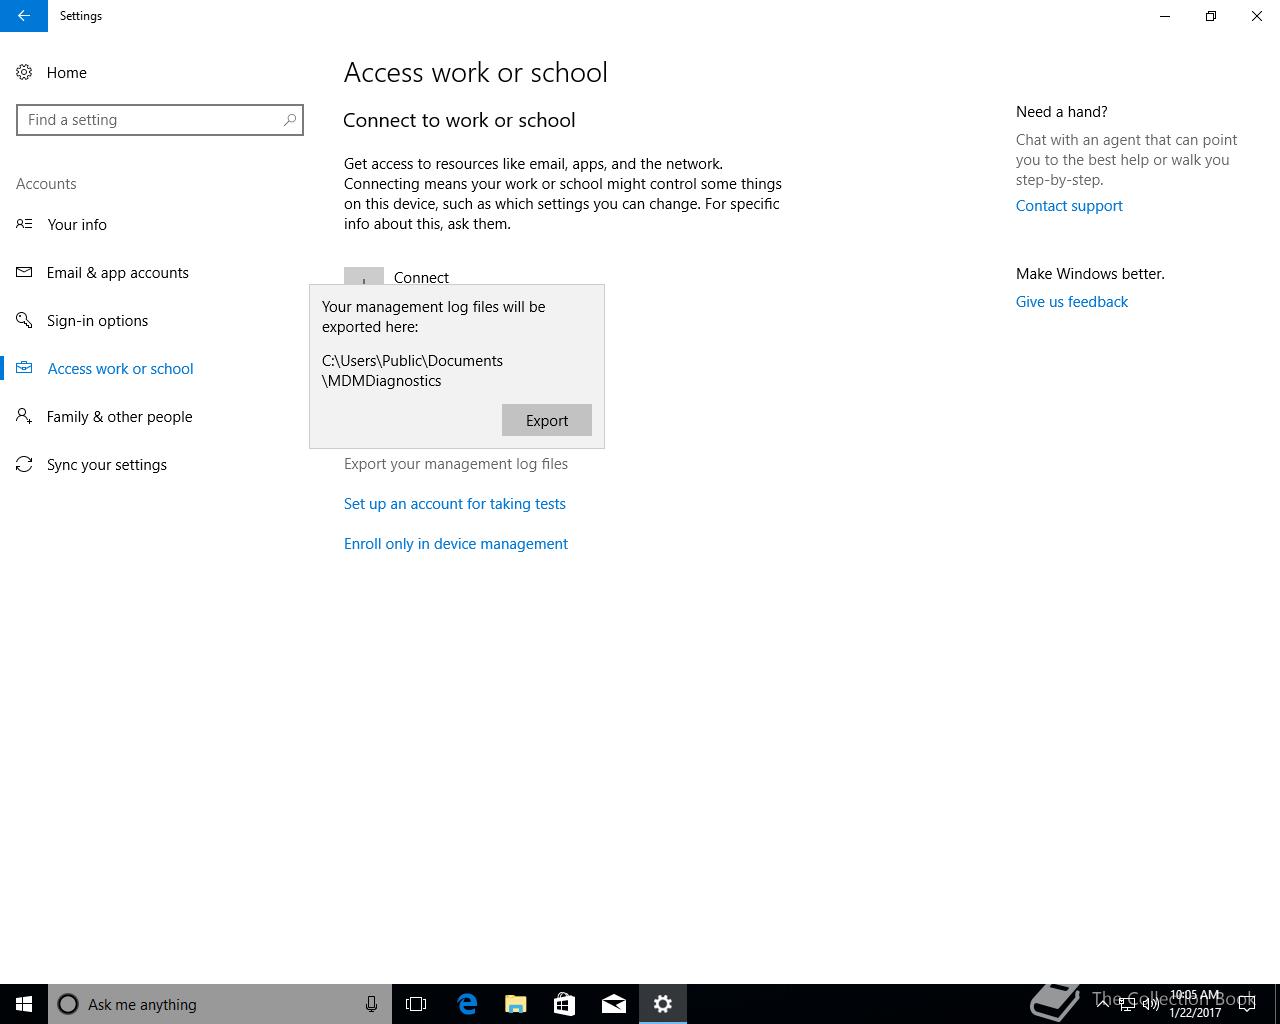This screenshot has width=1280, height=1024.
Task: Click the Home gear icon
Action: pos(24,73)
